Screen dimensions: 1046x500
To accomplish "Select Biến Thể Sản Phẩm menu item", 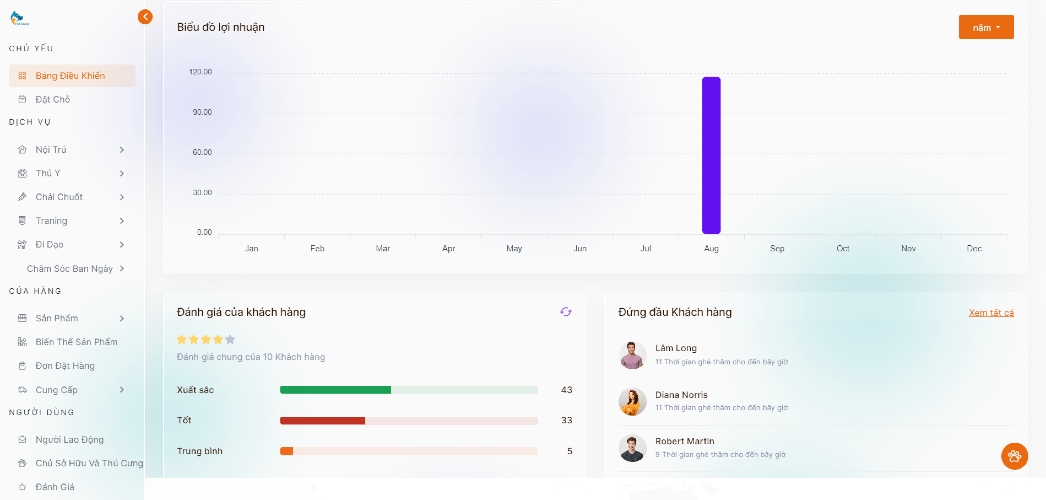I will pyautogui.click(x=76, y=342).
